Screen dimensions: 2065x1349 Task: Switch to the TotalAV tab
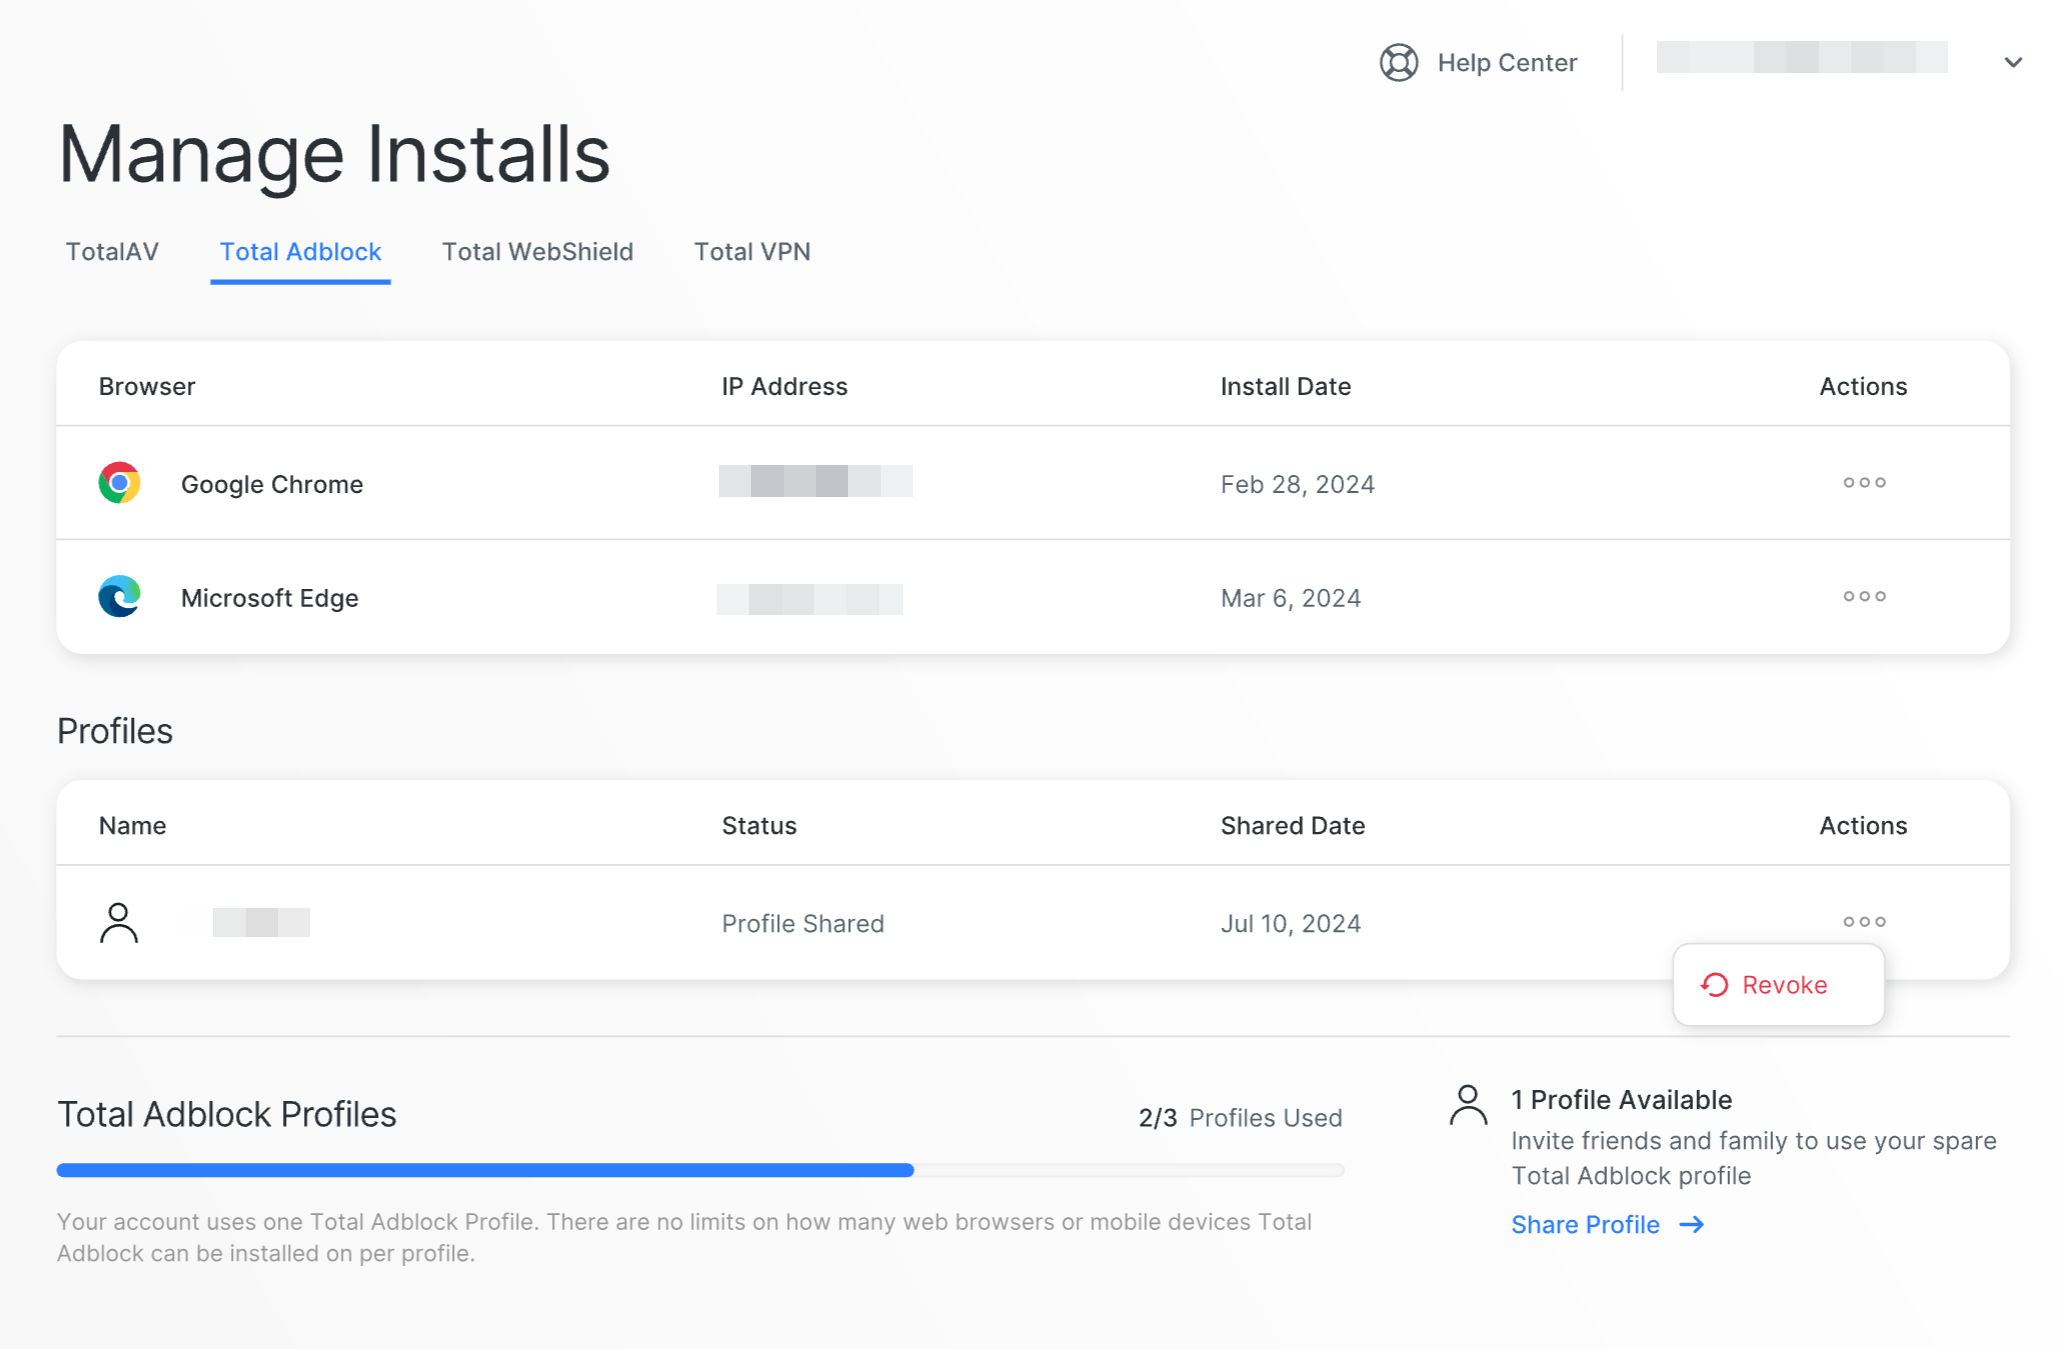coord(112,251)
